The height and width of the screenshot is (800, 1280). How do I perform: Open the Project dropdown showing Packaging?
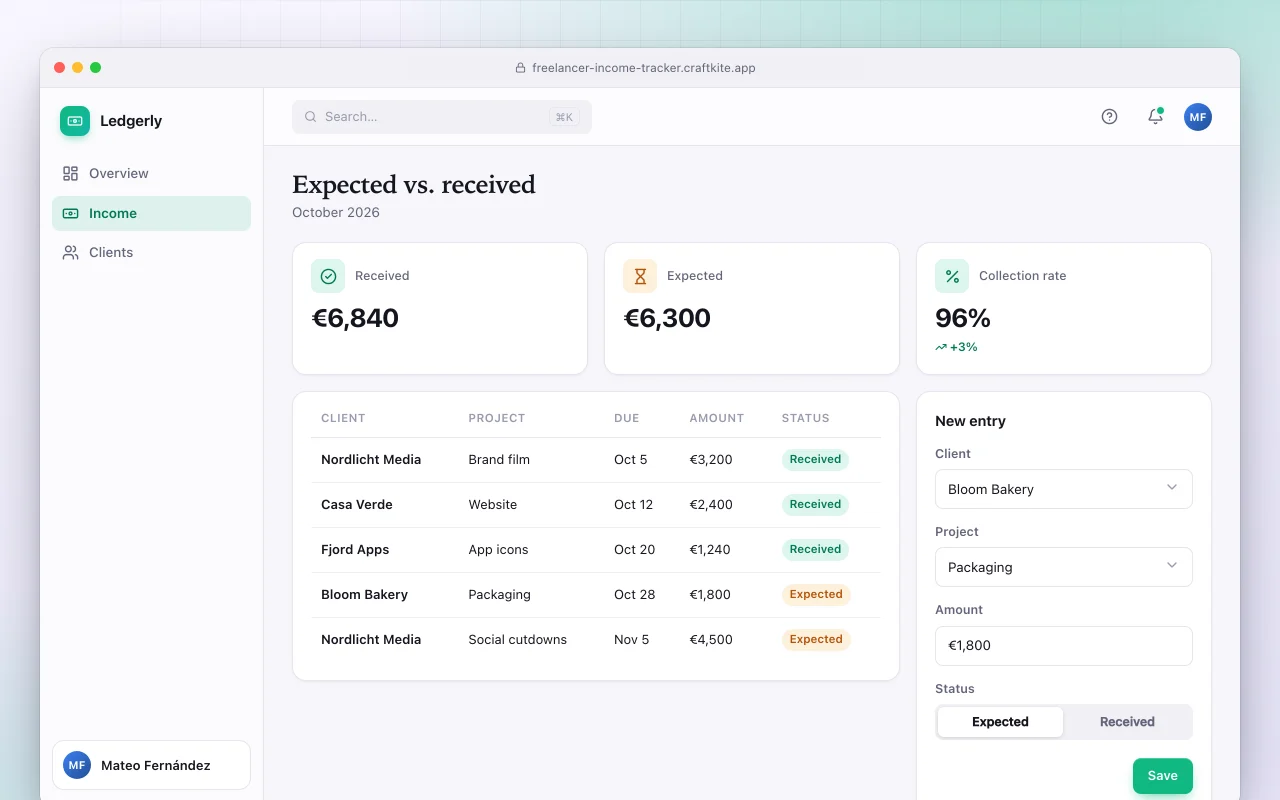(x=1064, y=567)
